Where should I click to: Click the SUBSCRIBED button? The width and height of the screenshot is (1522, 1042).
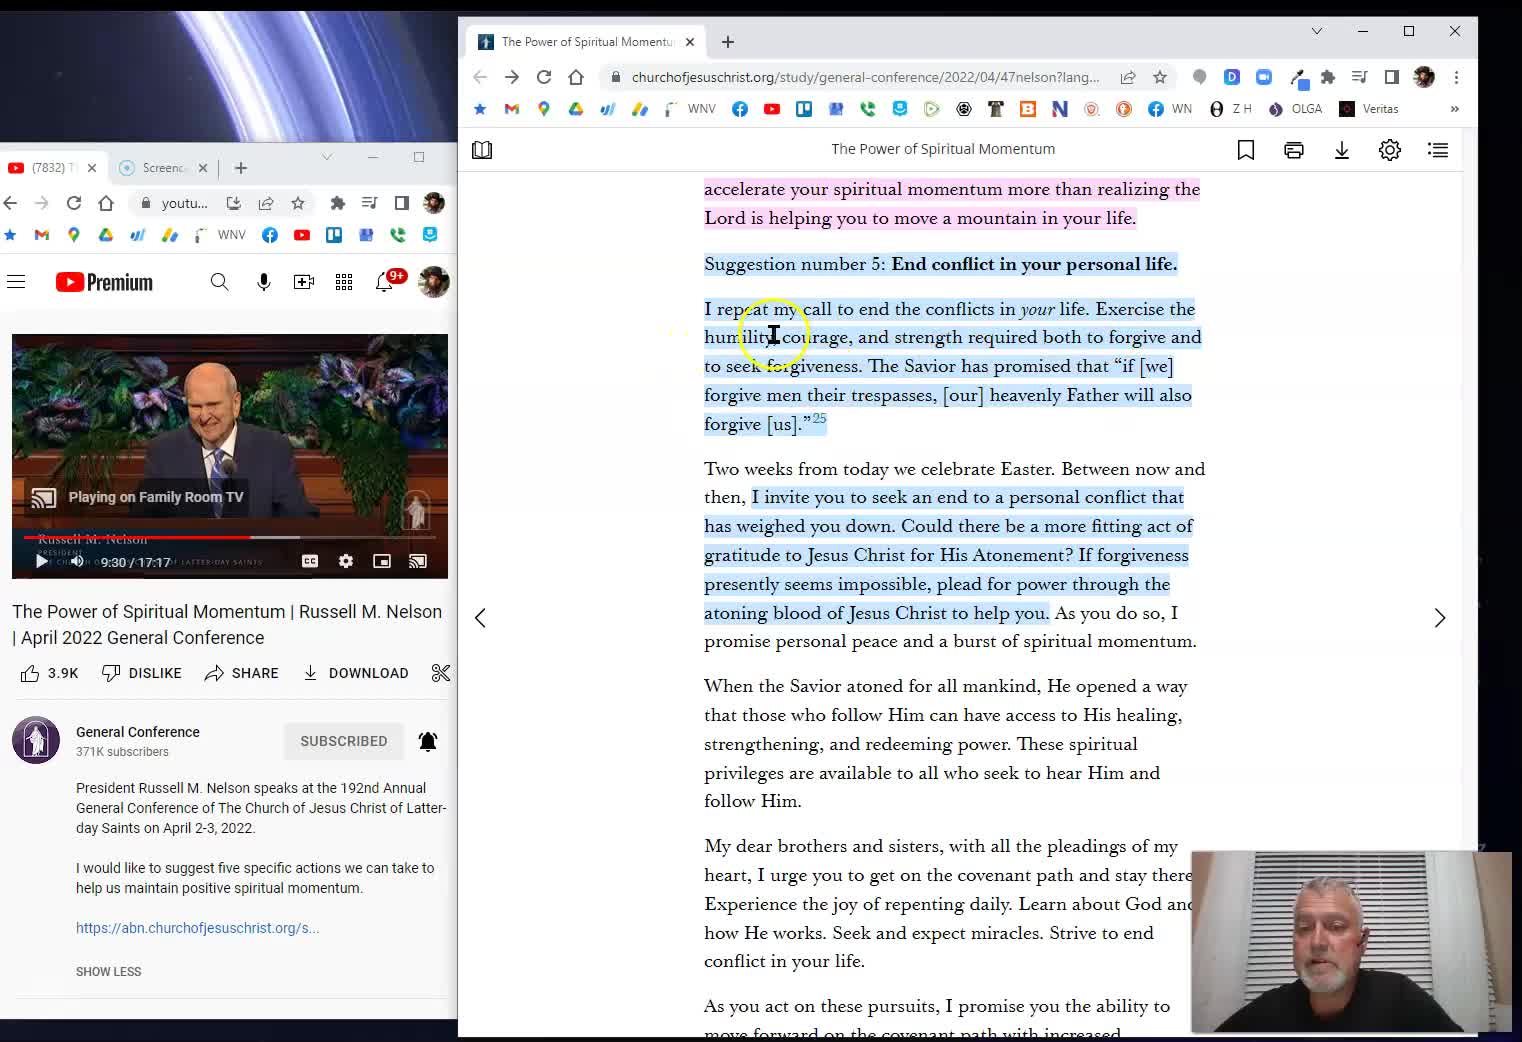point(344,741)
